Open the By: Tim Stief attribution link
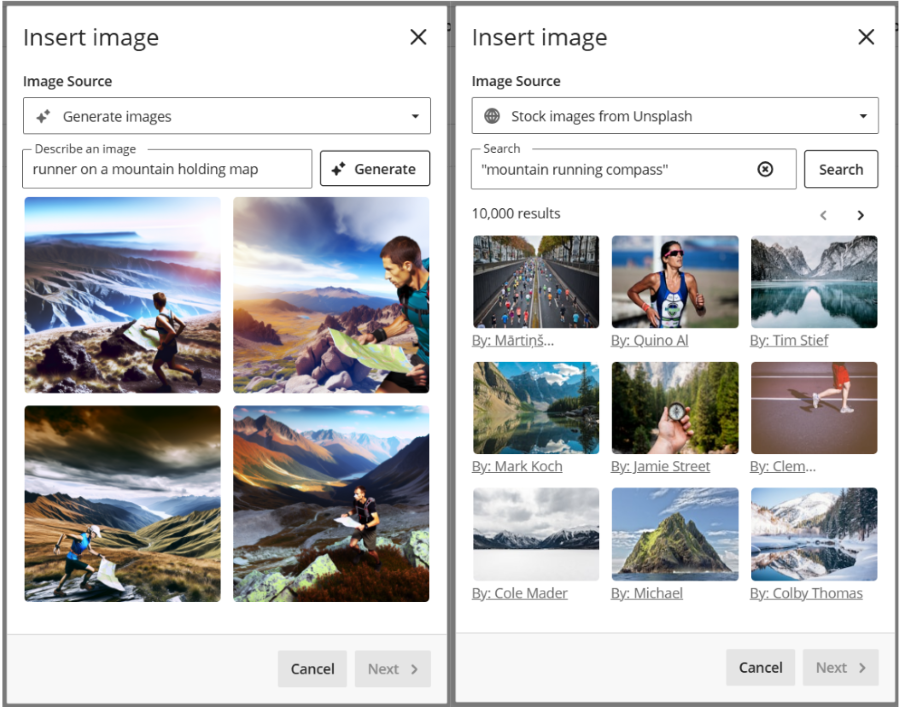The width and height of the screenshot is (900, 707). pos(789,341)
